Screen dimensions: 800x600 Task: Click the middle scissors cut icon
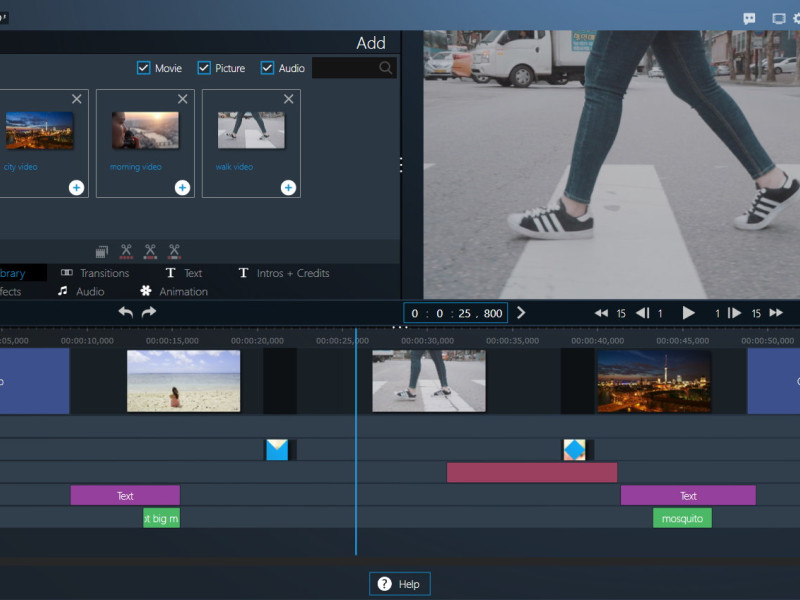point(150,251)
